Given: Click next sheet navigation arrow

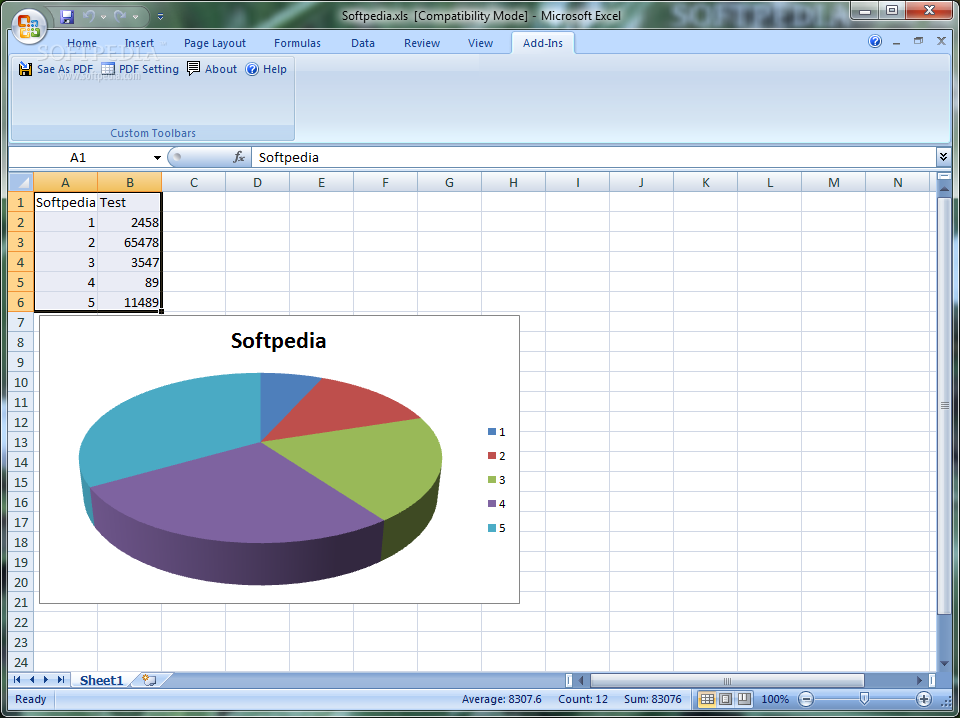Looking at the screenshot, I should point(46,680).
